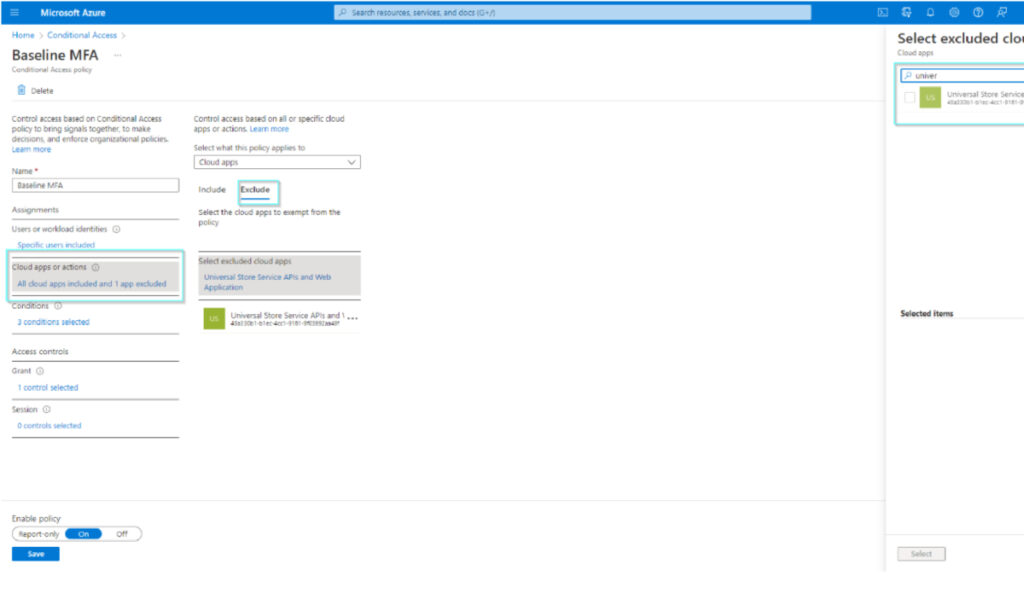1024x599 pixels.
Task: Open the Settings gear in top bar
Action: pos(955,12)
